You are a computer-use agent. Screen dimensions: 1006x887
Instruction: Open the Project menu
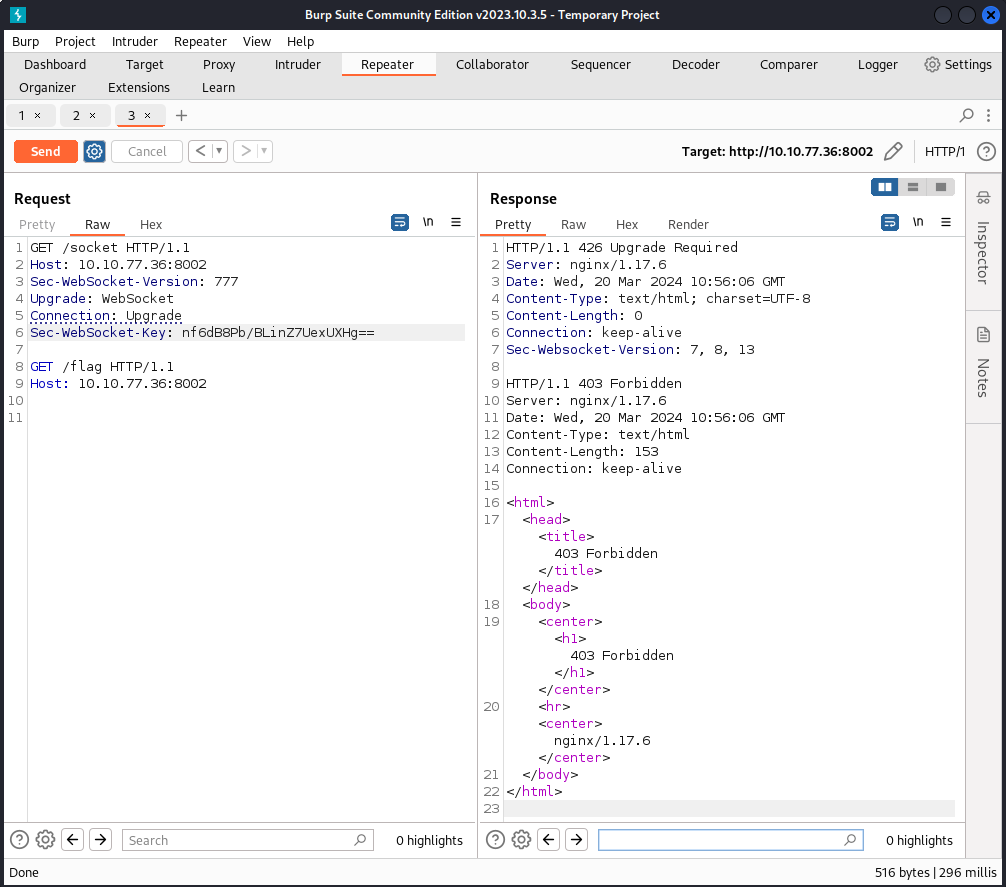[75, 42]
